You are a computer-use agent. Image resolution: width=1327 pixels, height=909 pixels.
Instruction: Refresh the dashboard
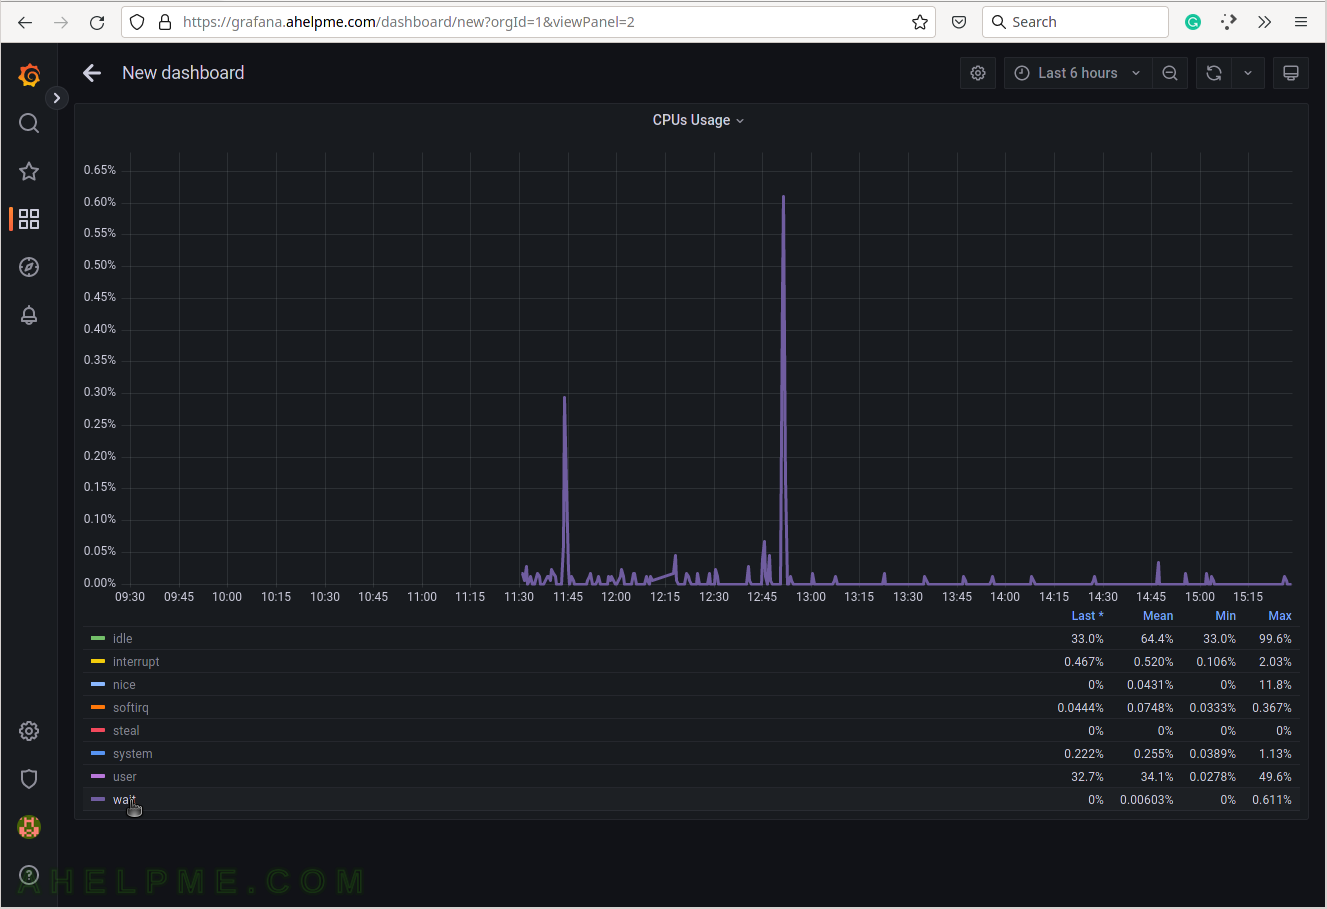pyautogui.click(x=1214, y=73)
